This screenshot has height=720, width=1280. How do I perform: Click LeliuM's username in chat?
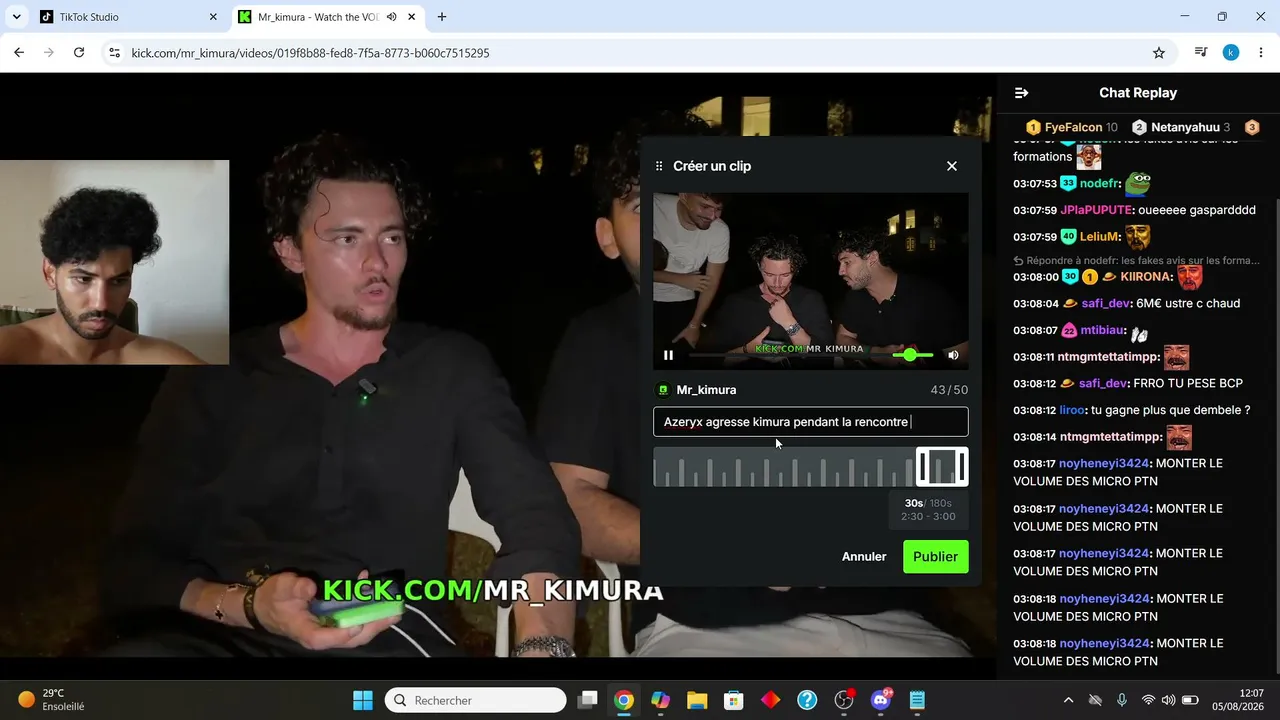[x=1100, y=237]
